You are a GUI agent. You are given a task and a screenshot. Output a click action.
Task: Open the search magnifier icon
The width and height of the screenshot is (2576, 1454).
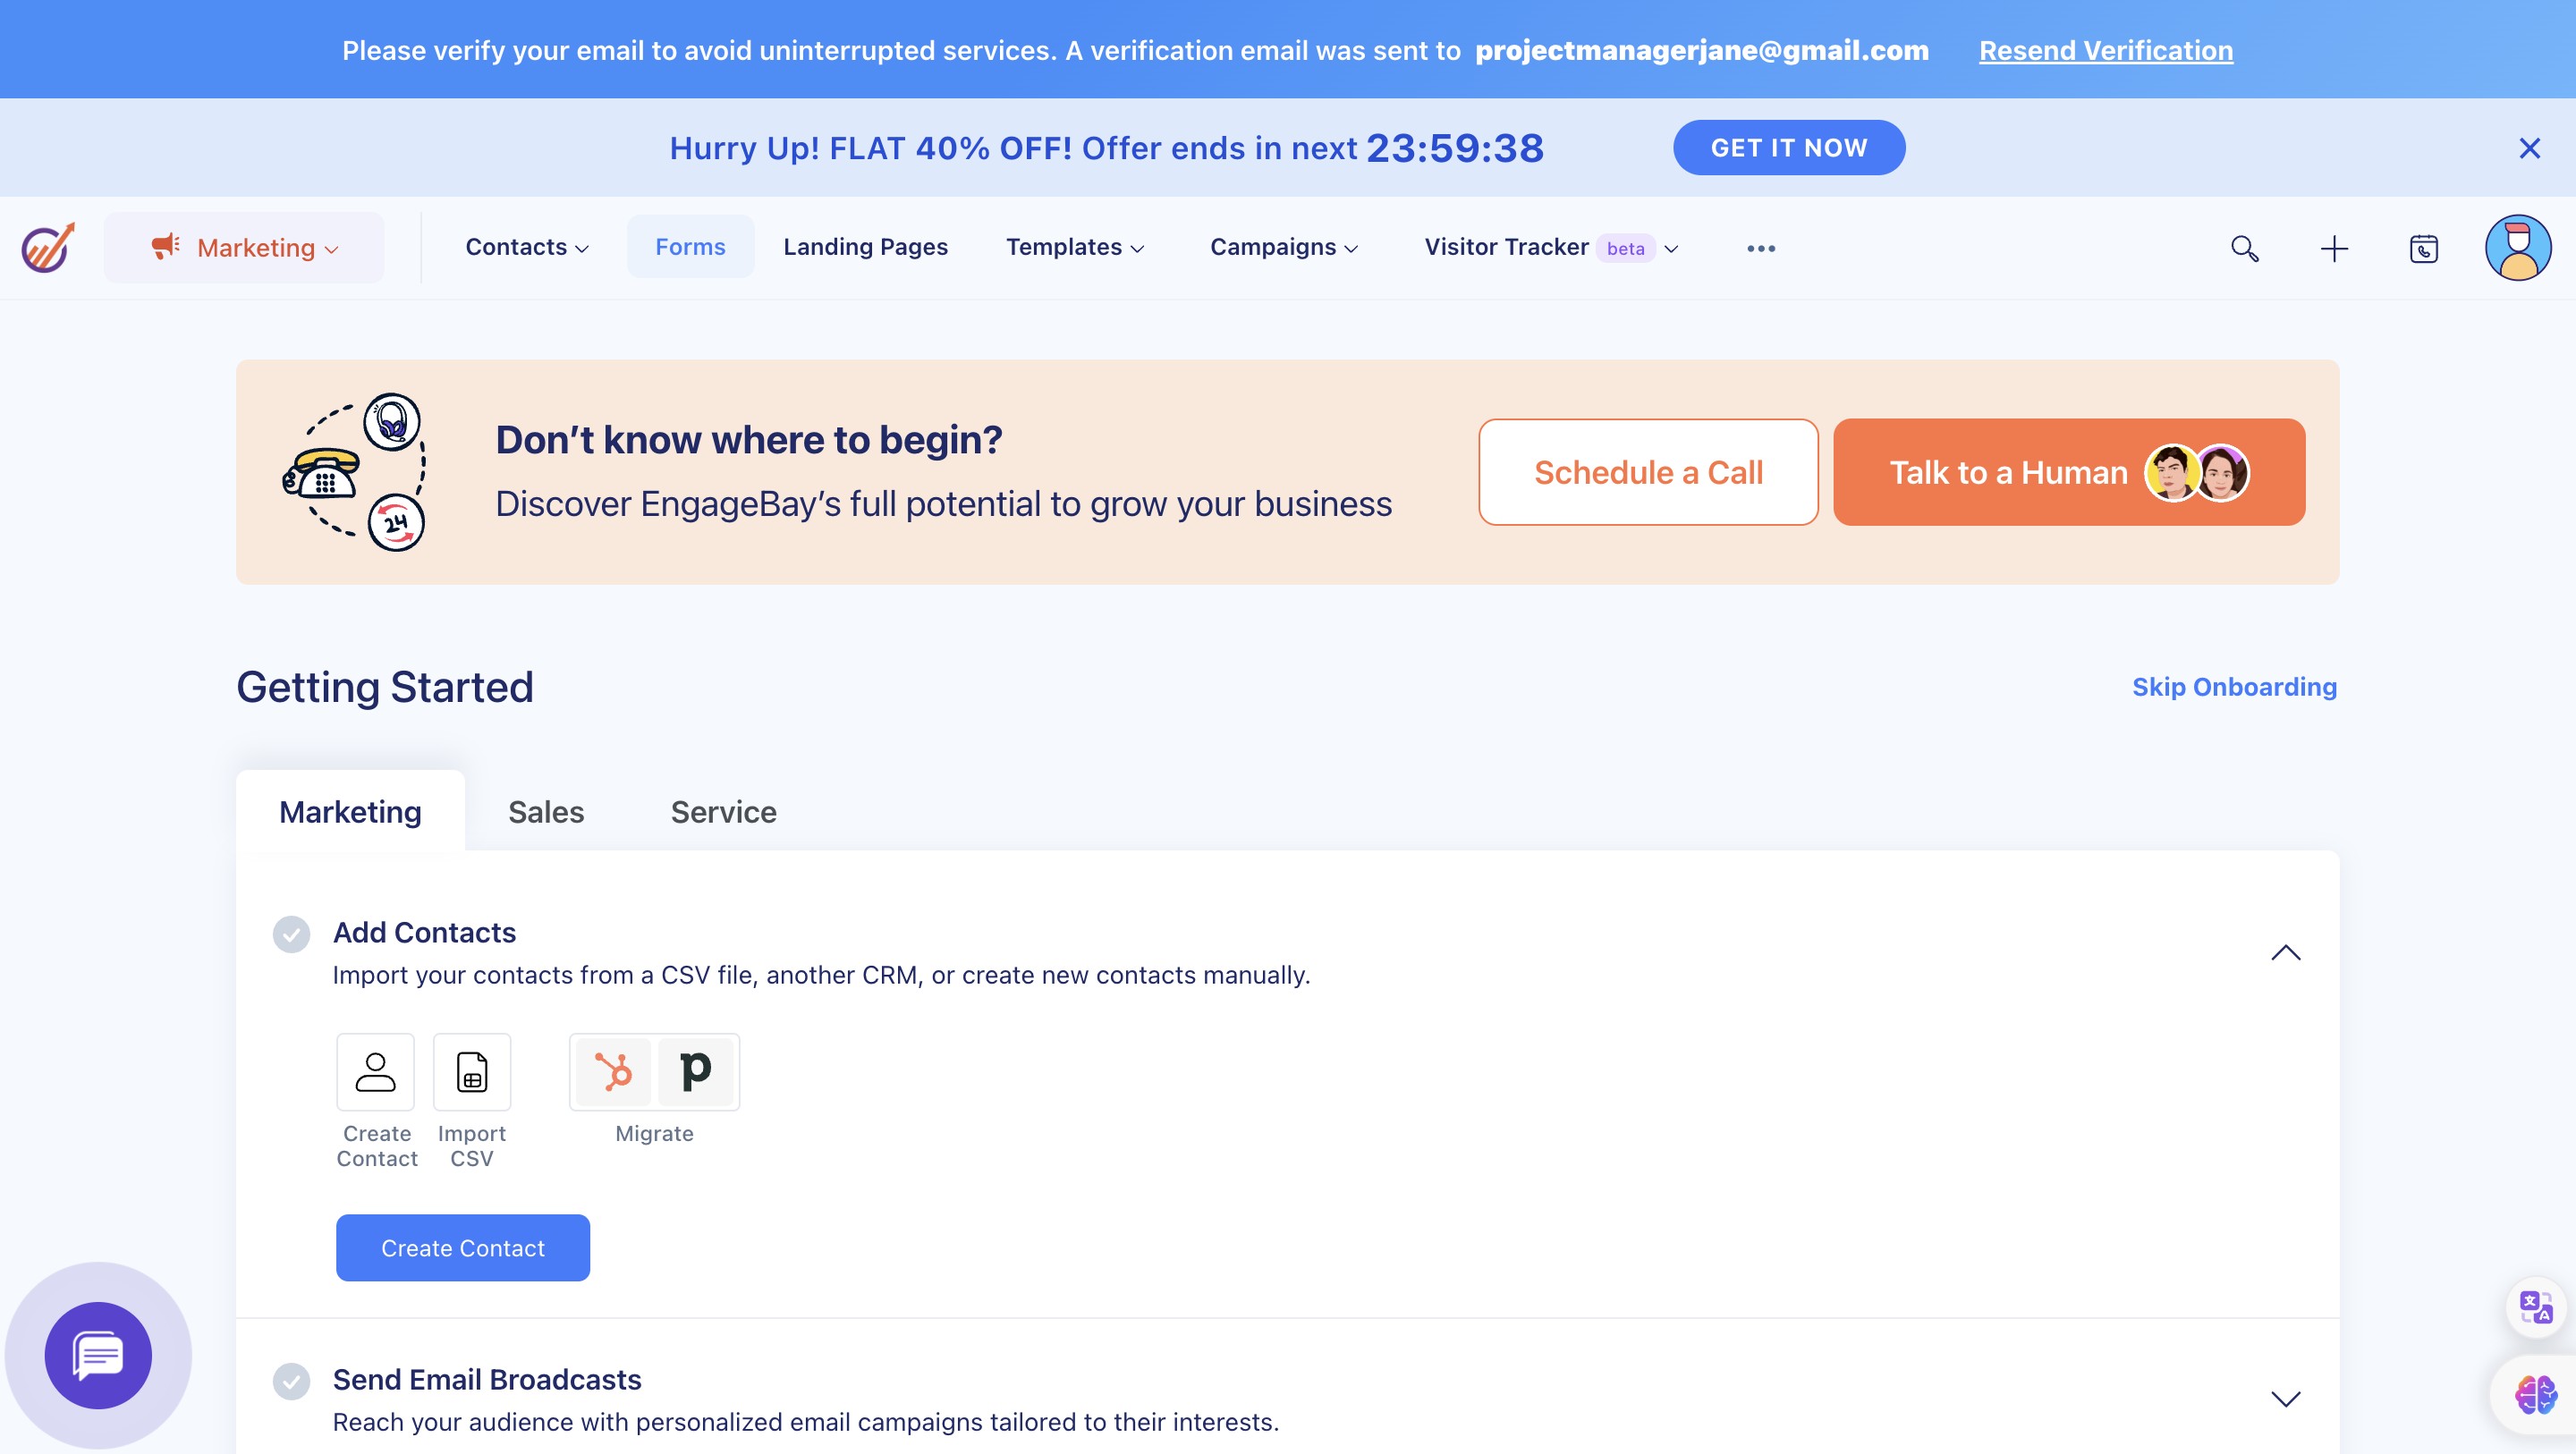2244,248
